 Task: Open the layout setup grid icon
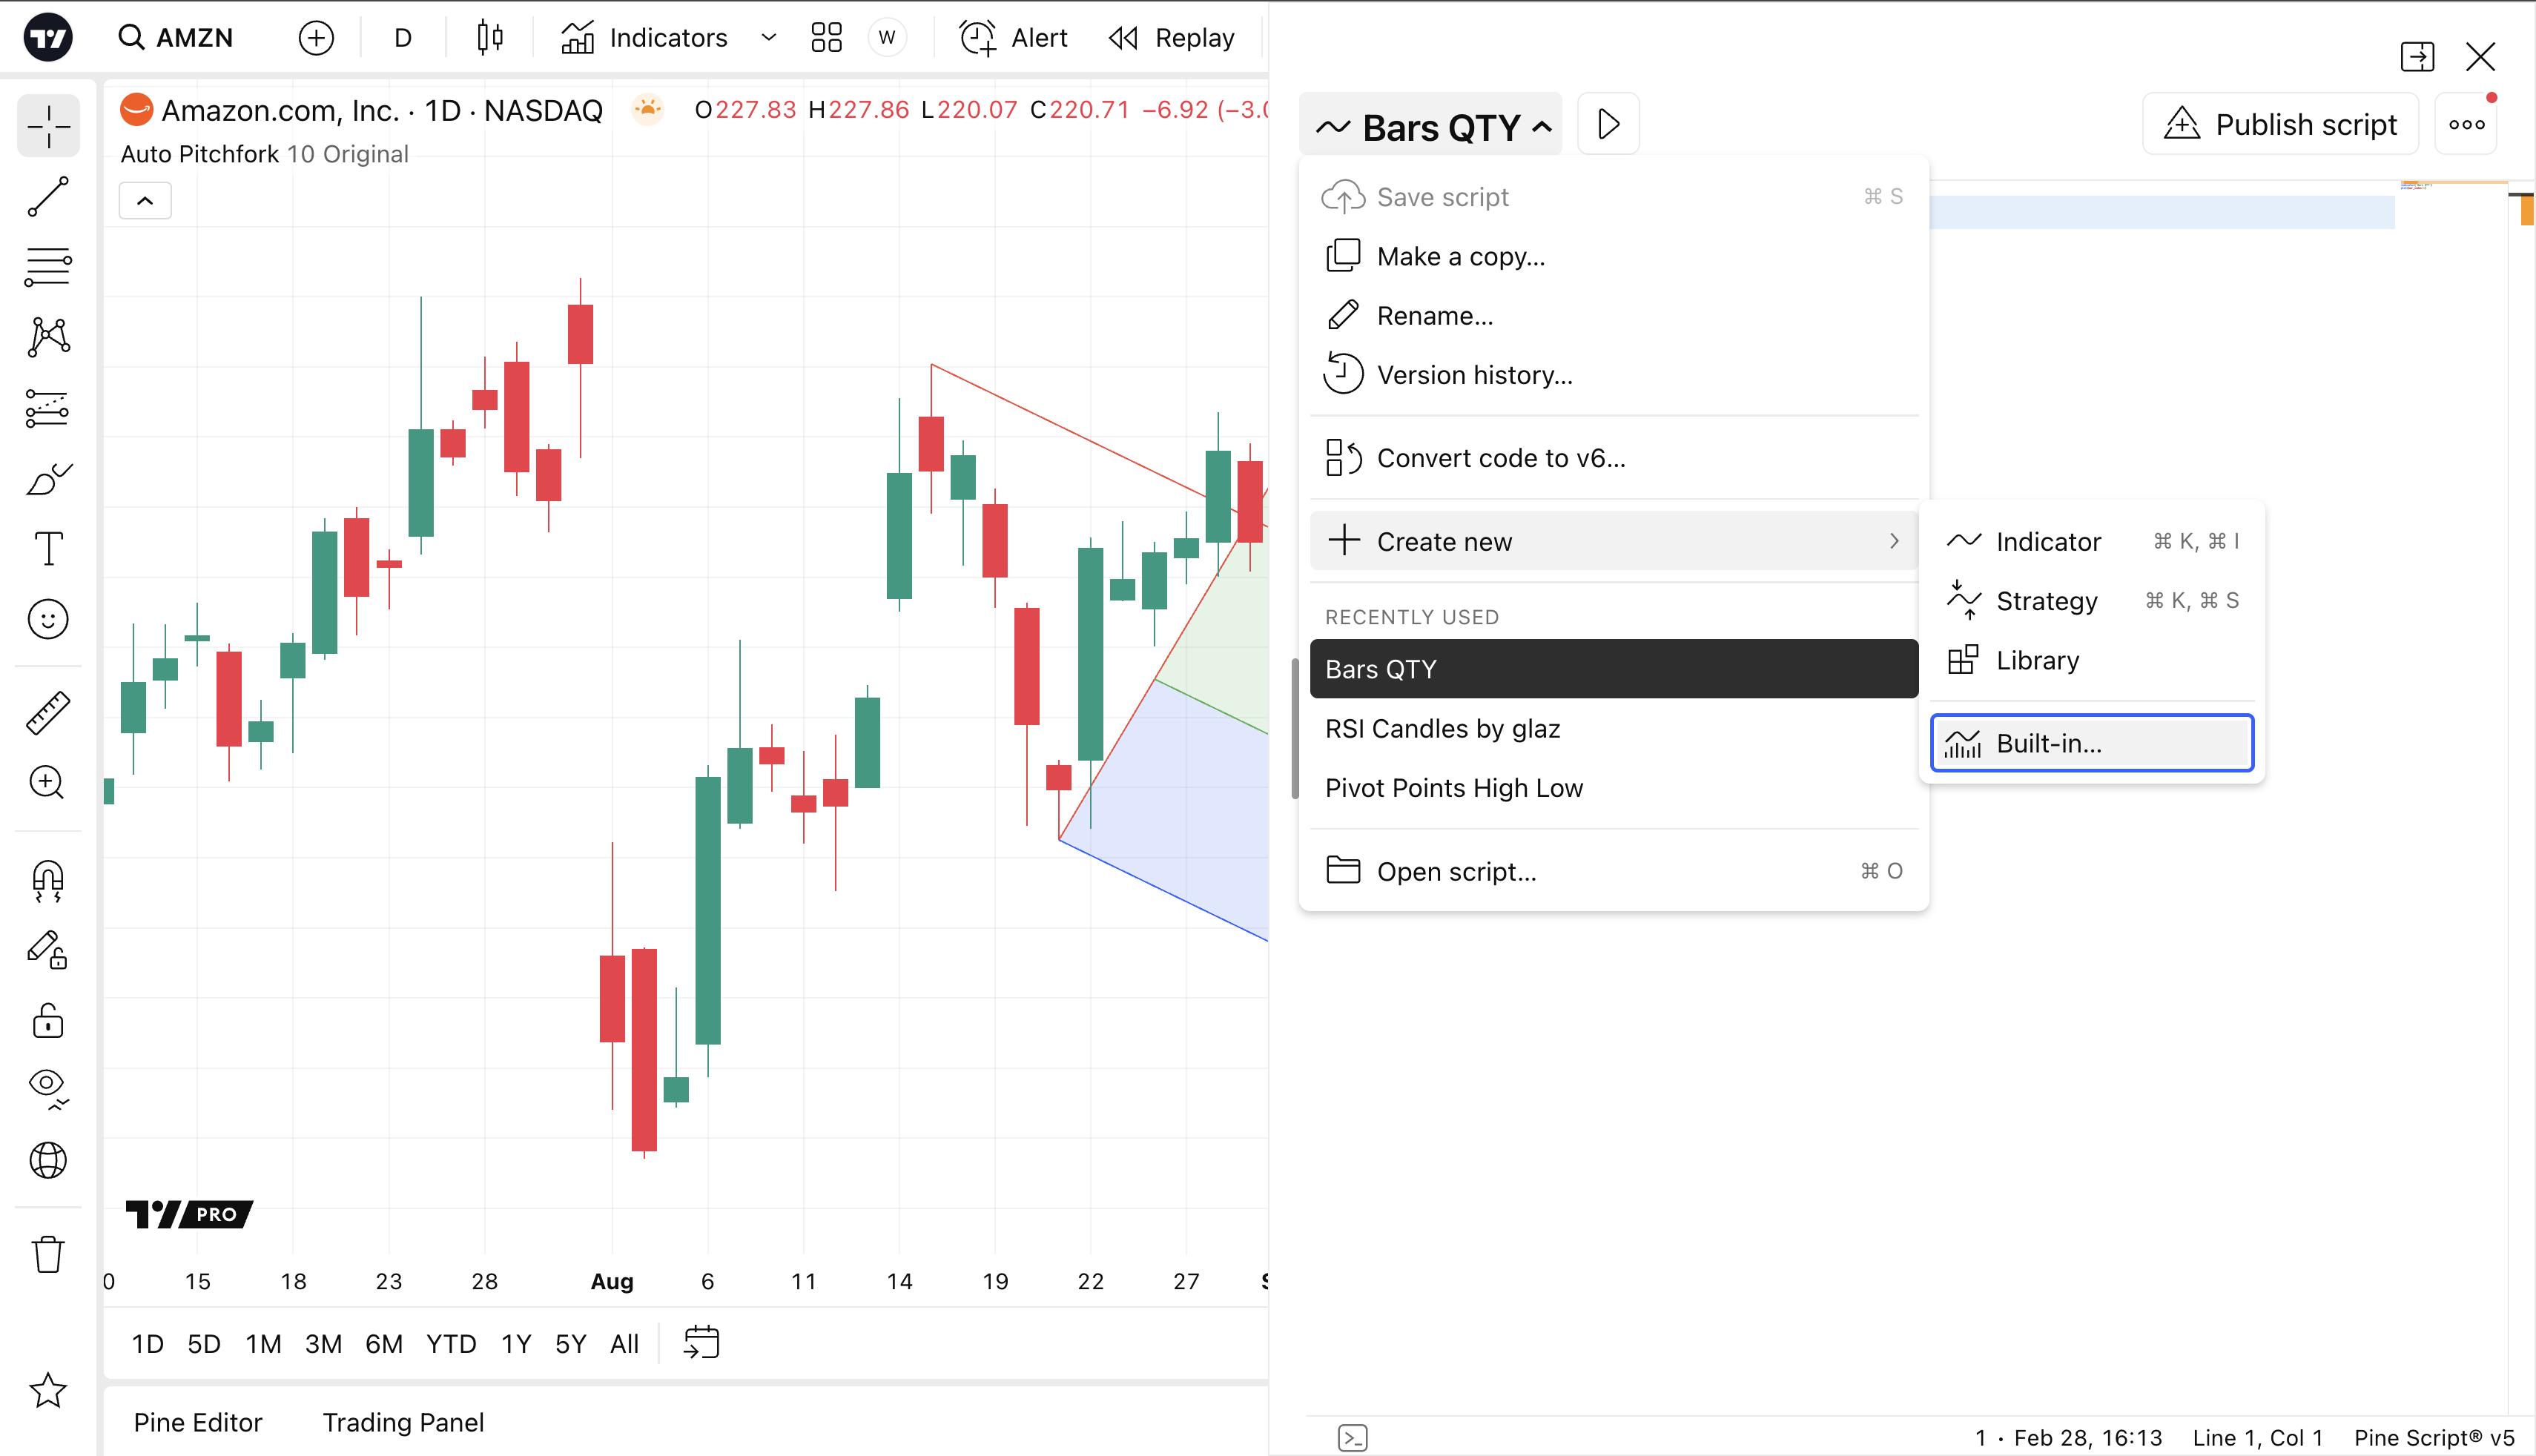(826, 38)
